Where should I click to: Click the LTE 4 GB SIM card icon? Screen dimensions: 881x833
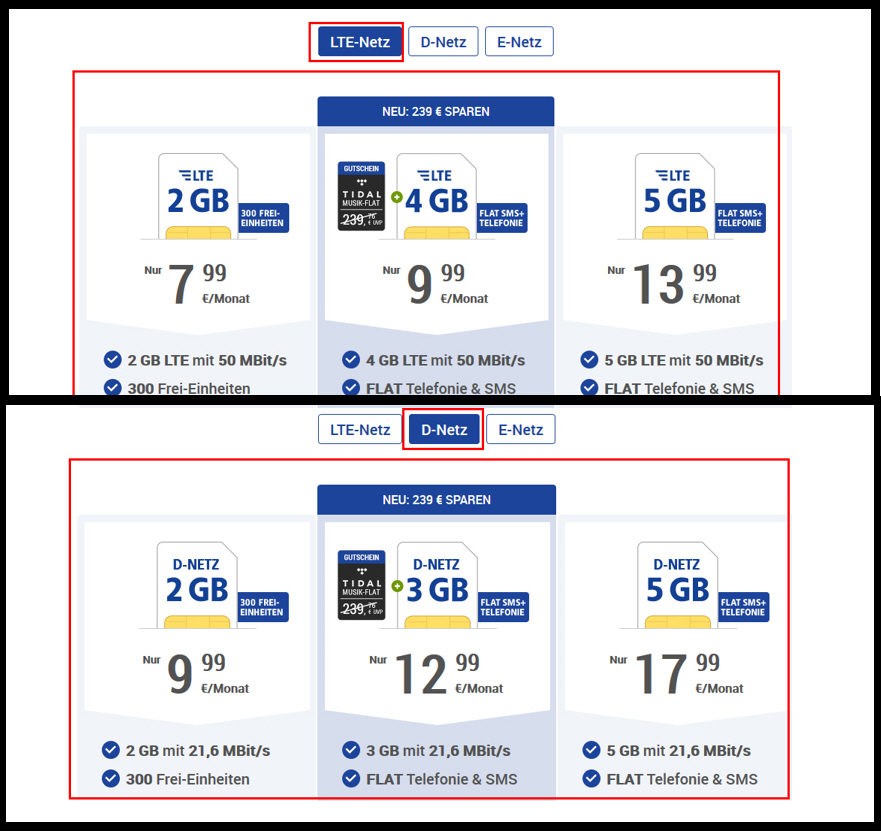click(436, 195)
